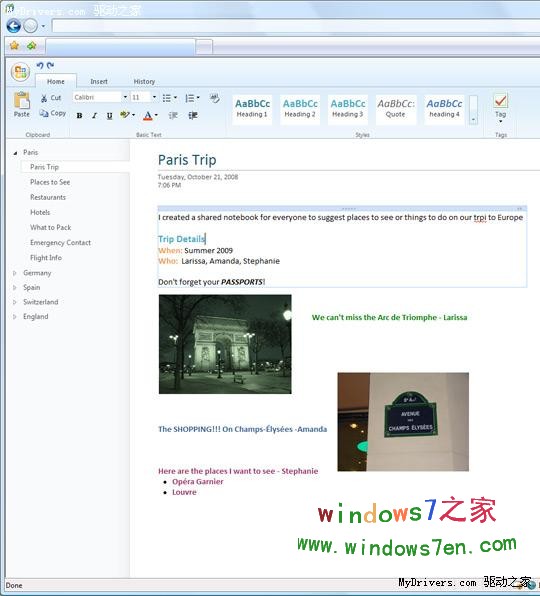The height and width of the screenshot is (596, 540).
Task: Switch to the History ribbon tab
Action: 144,81
